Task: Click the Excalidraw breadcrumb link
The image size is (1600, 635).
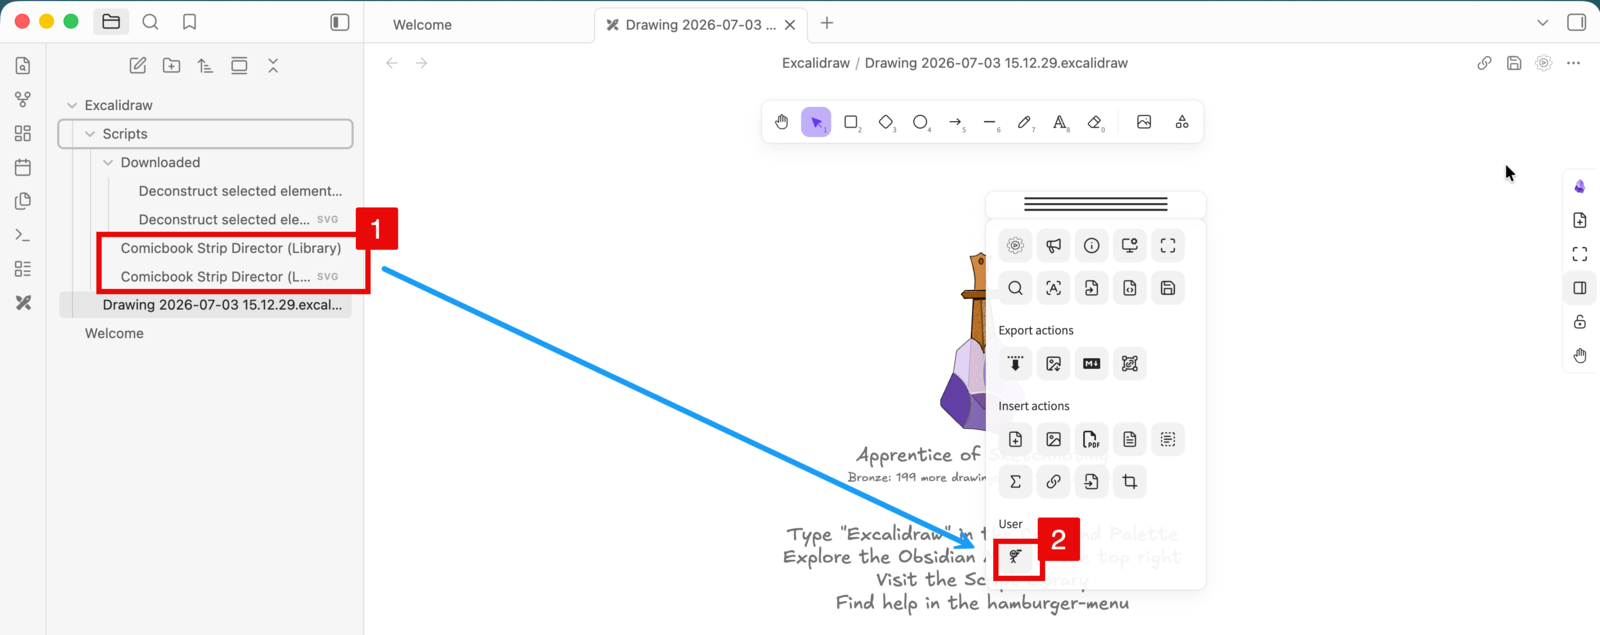Action: coord(816,63)
